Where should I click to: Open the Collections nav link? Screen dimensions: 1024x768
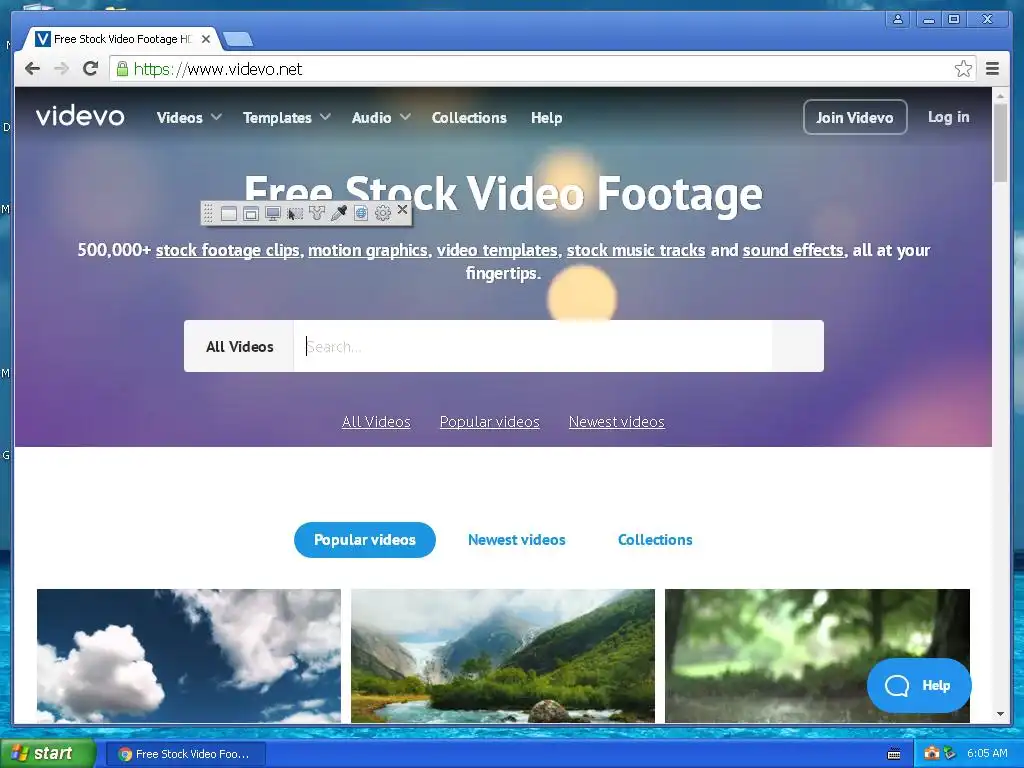(469, 118)
